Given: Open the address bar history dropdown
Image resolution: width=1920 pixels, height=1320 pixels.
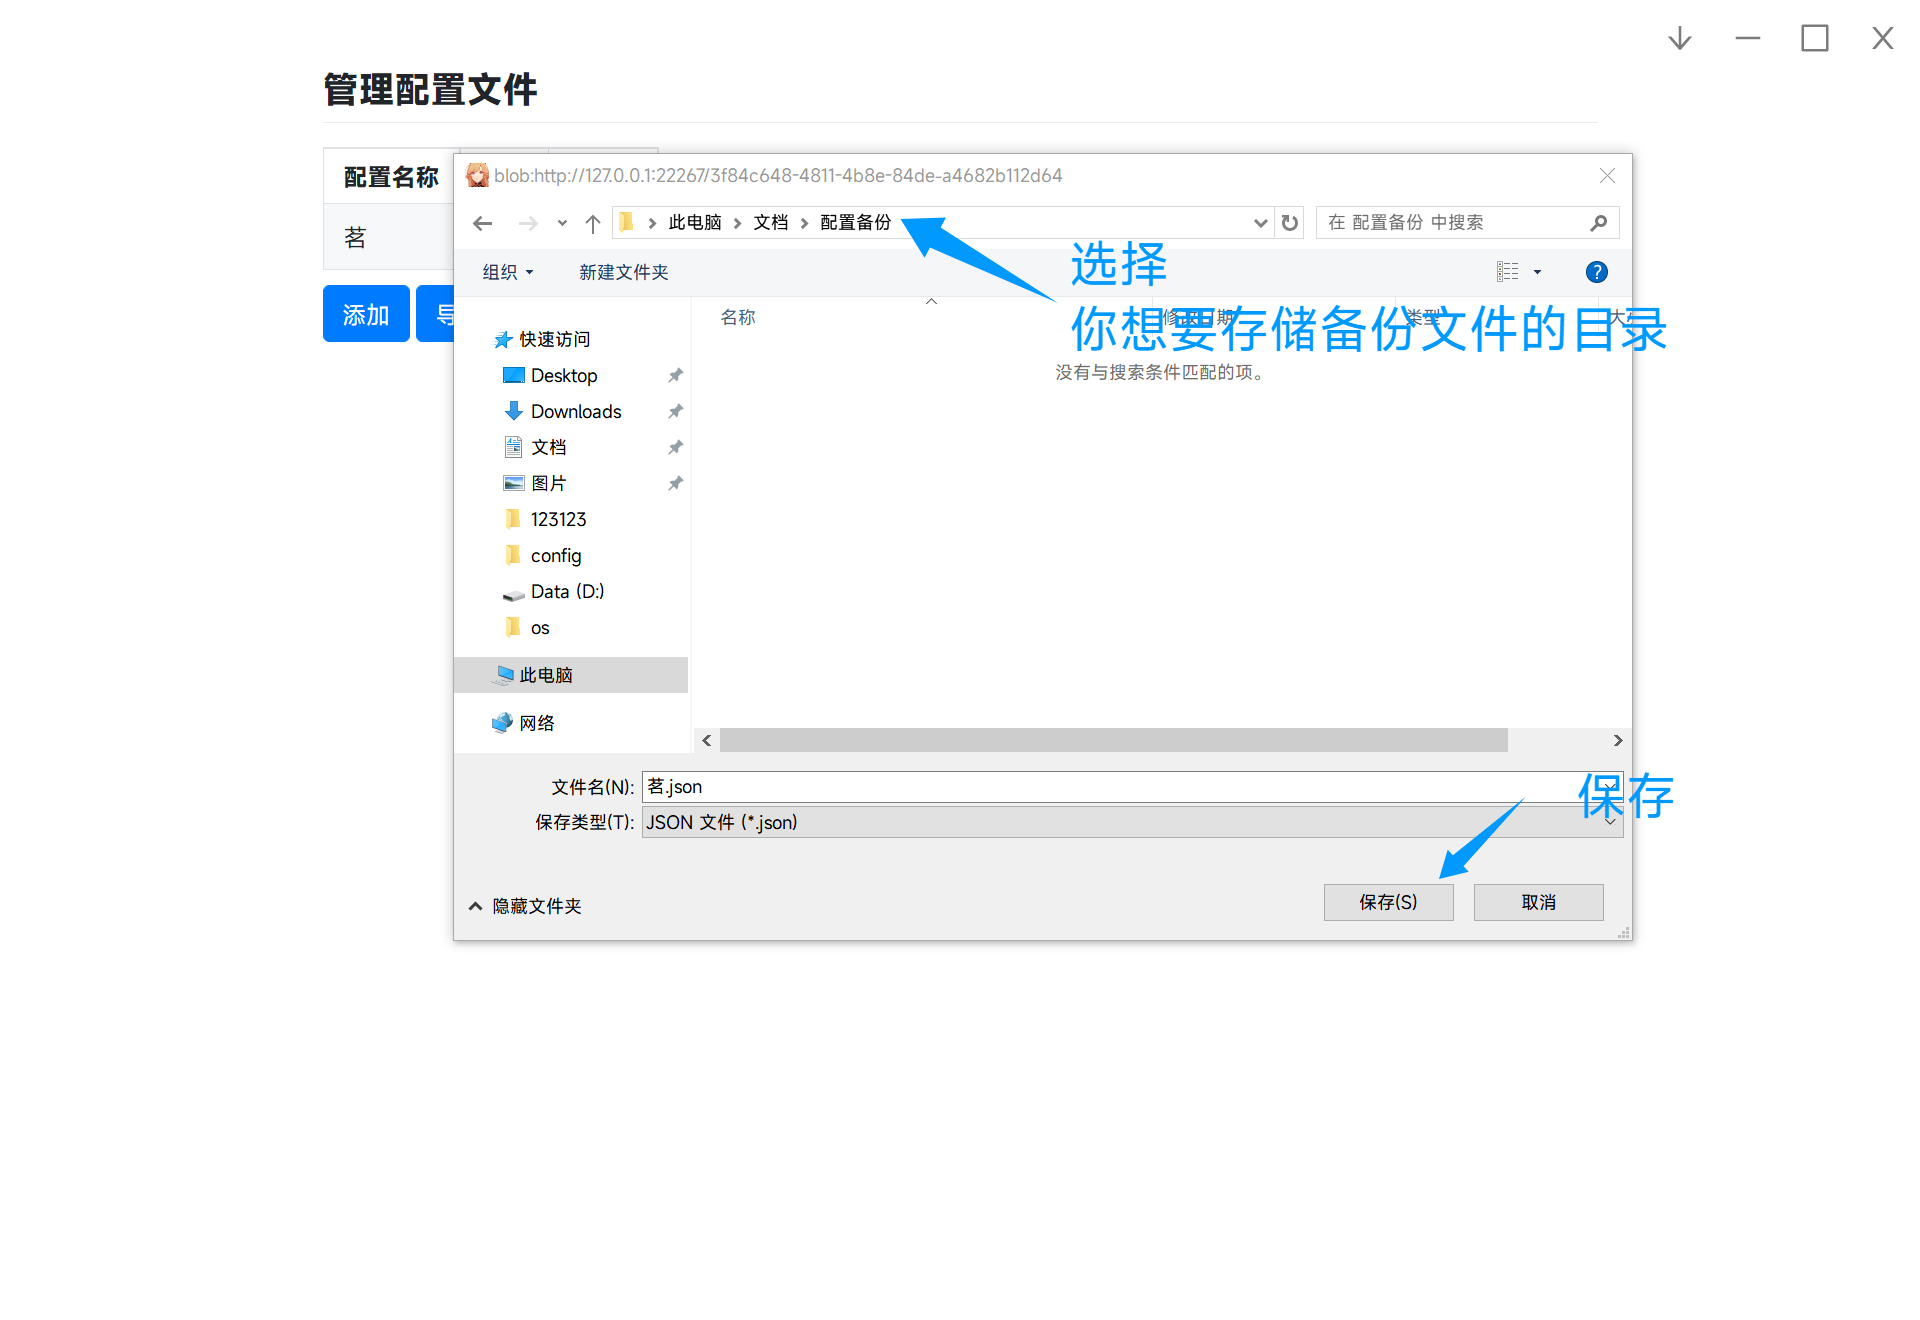Looking at the screenshot, I should click(x=1259, y=222).
